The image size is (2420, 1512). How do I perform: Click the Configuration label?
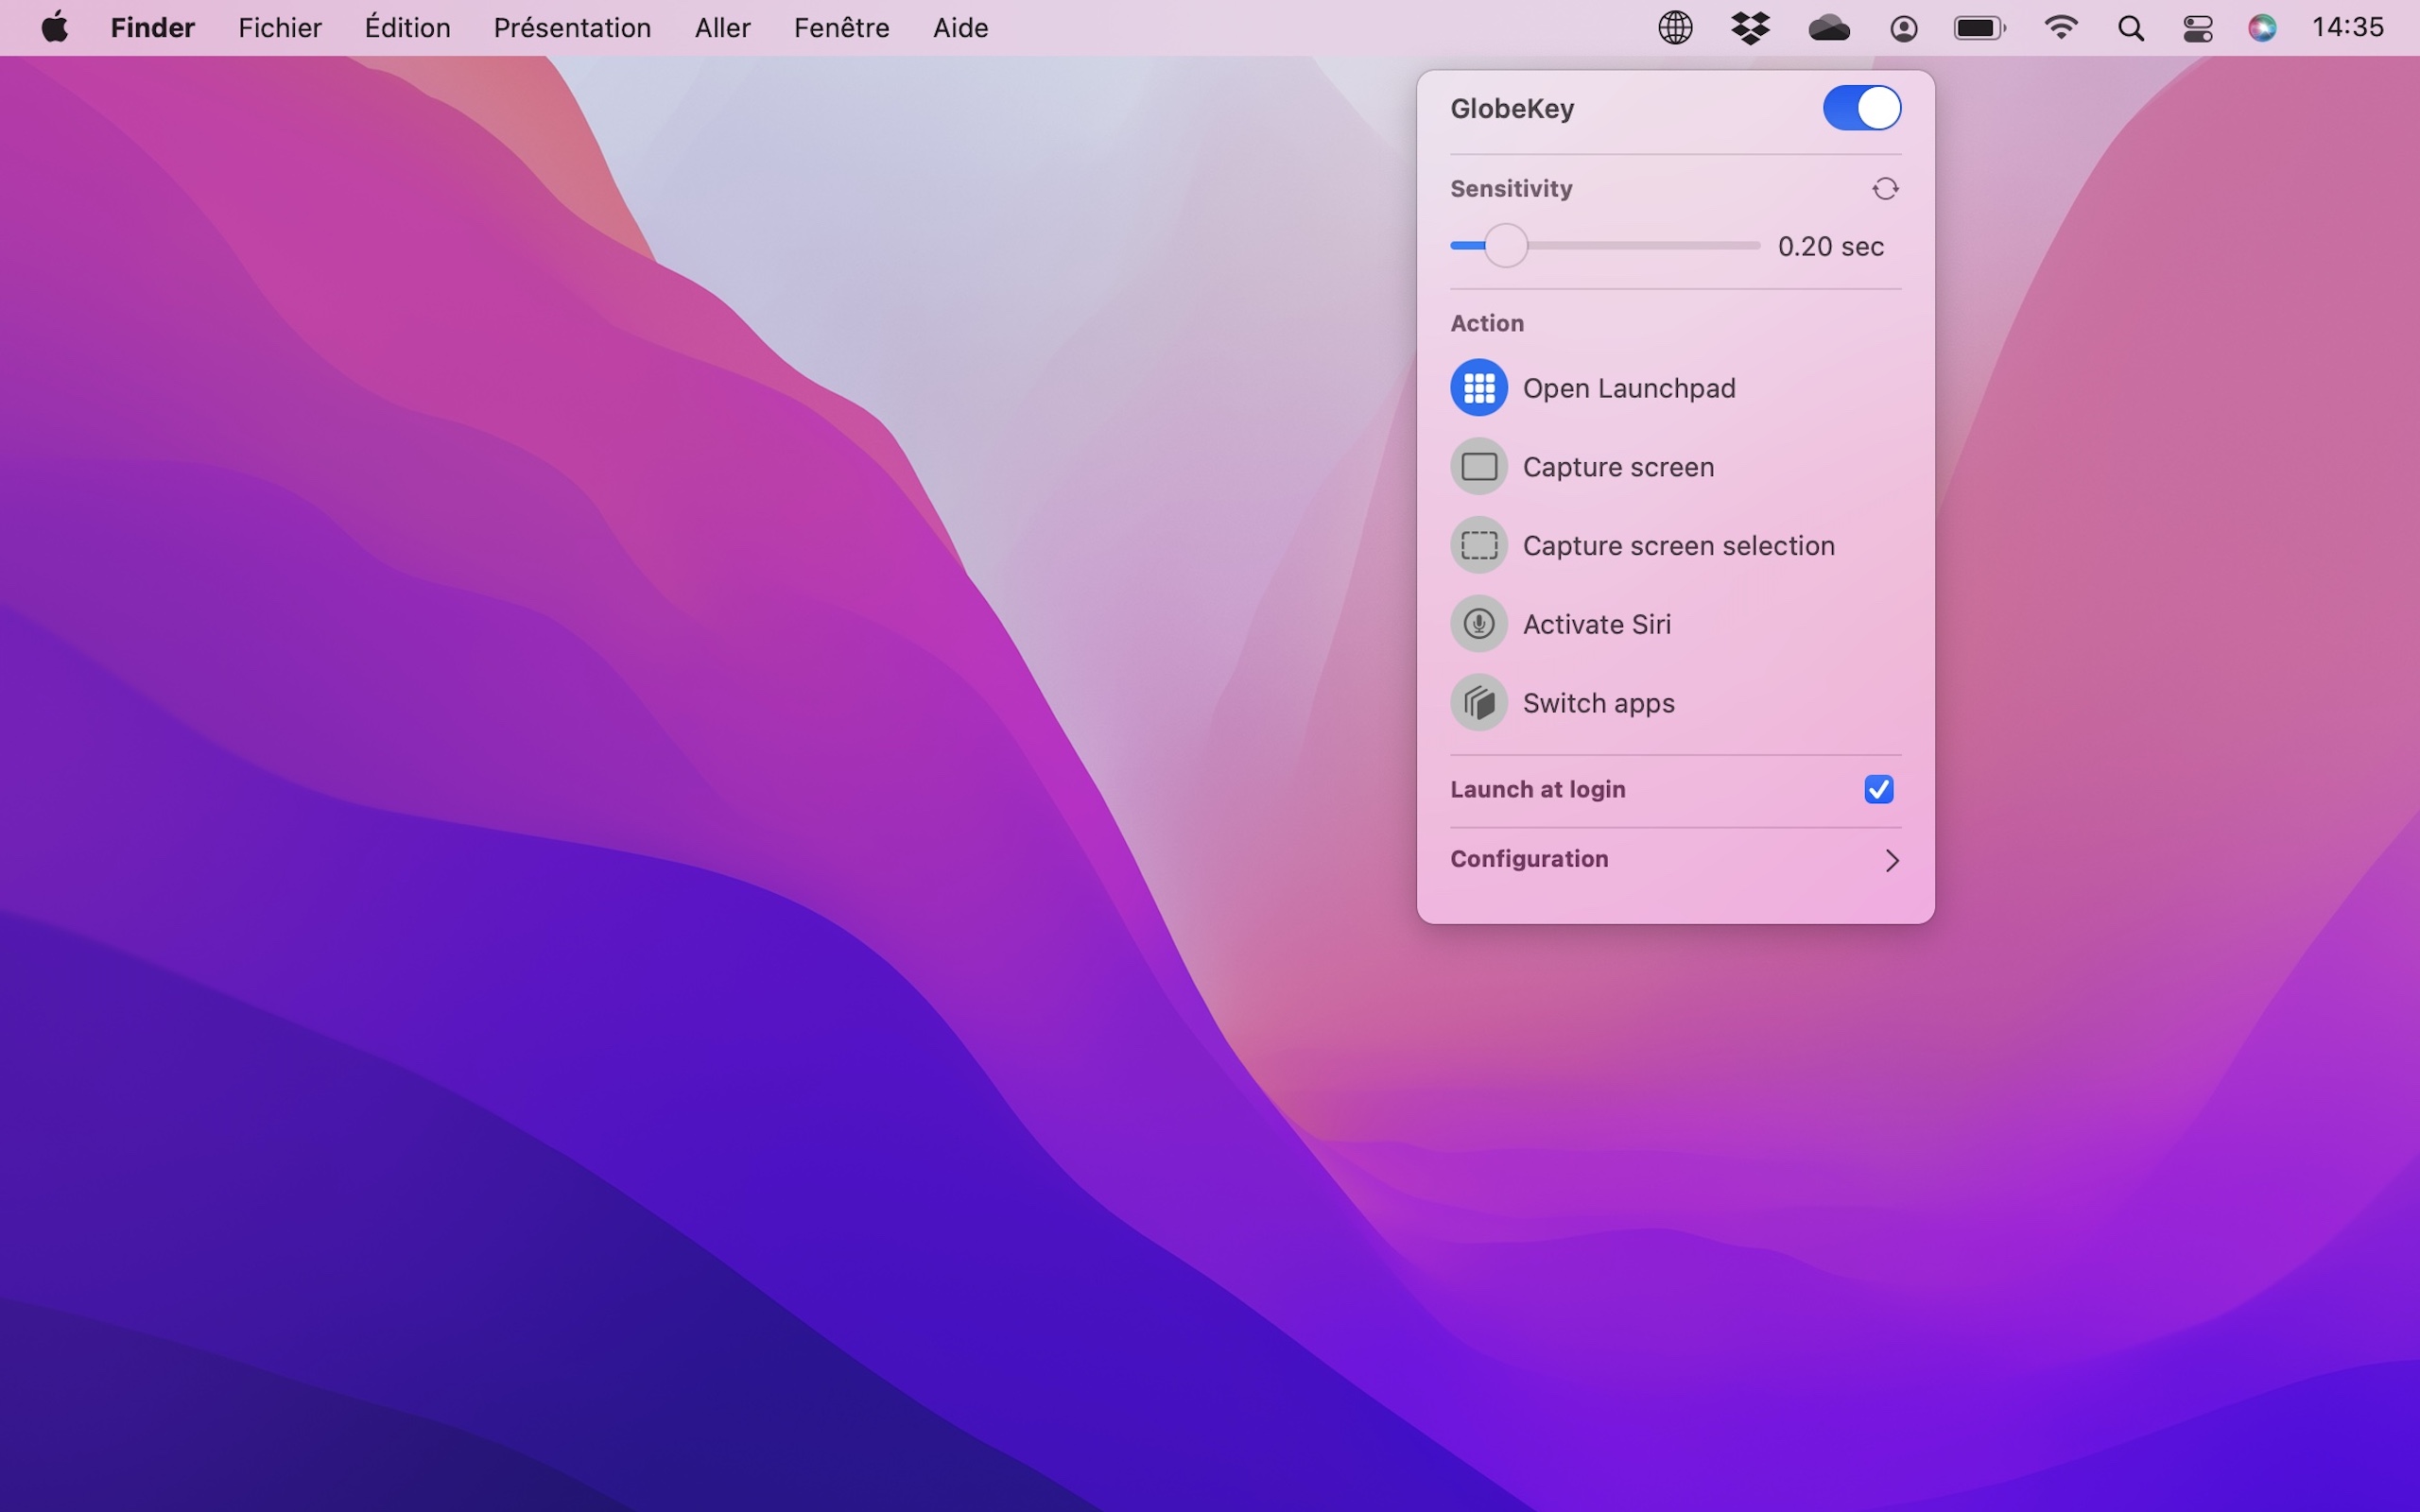pos(1529,859)
